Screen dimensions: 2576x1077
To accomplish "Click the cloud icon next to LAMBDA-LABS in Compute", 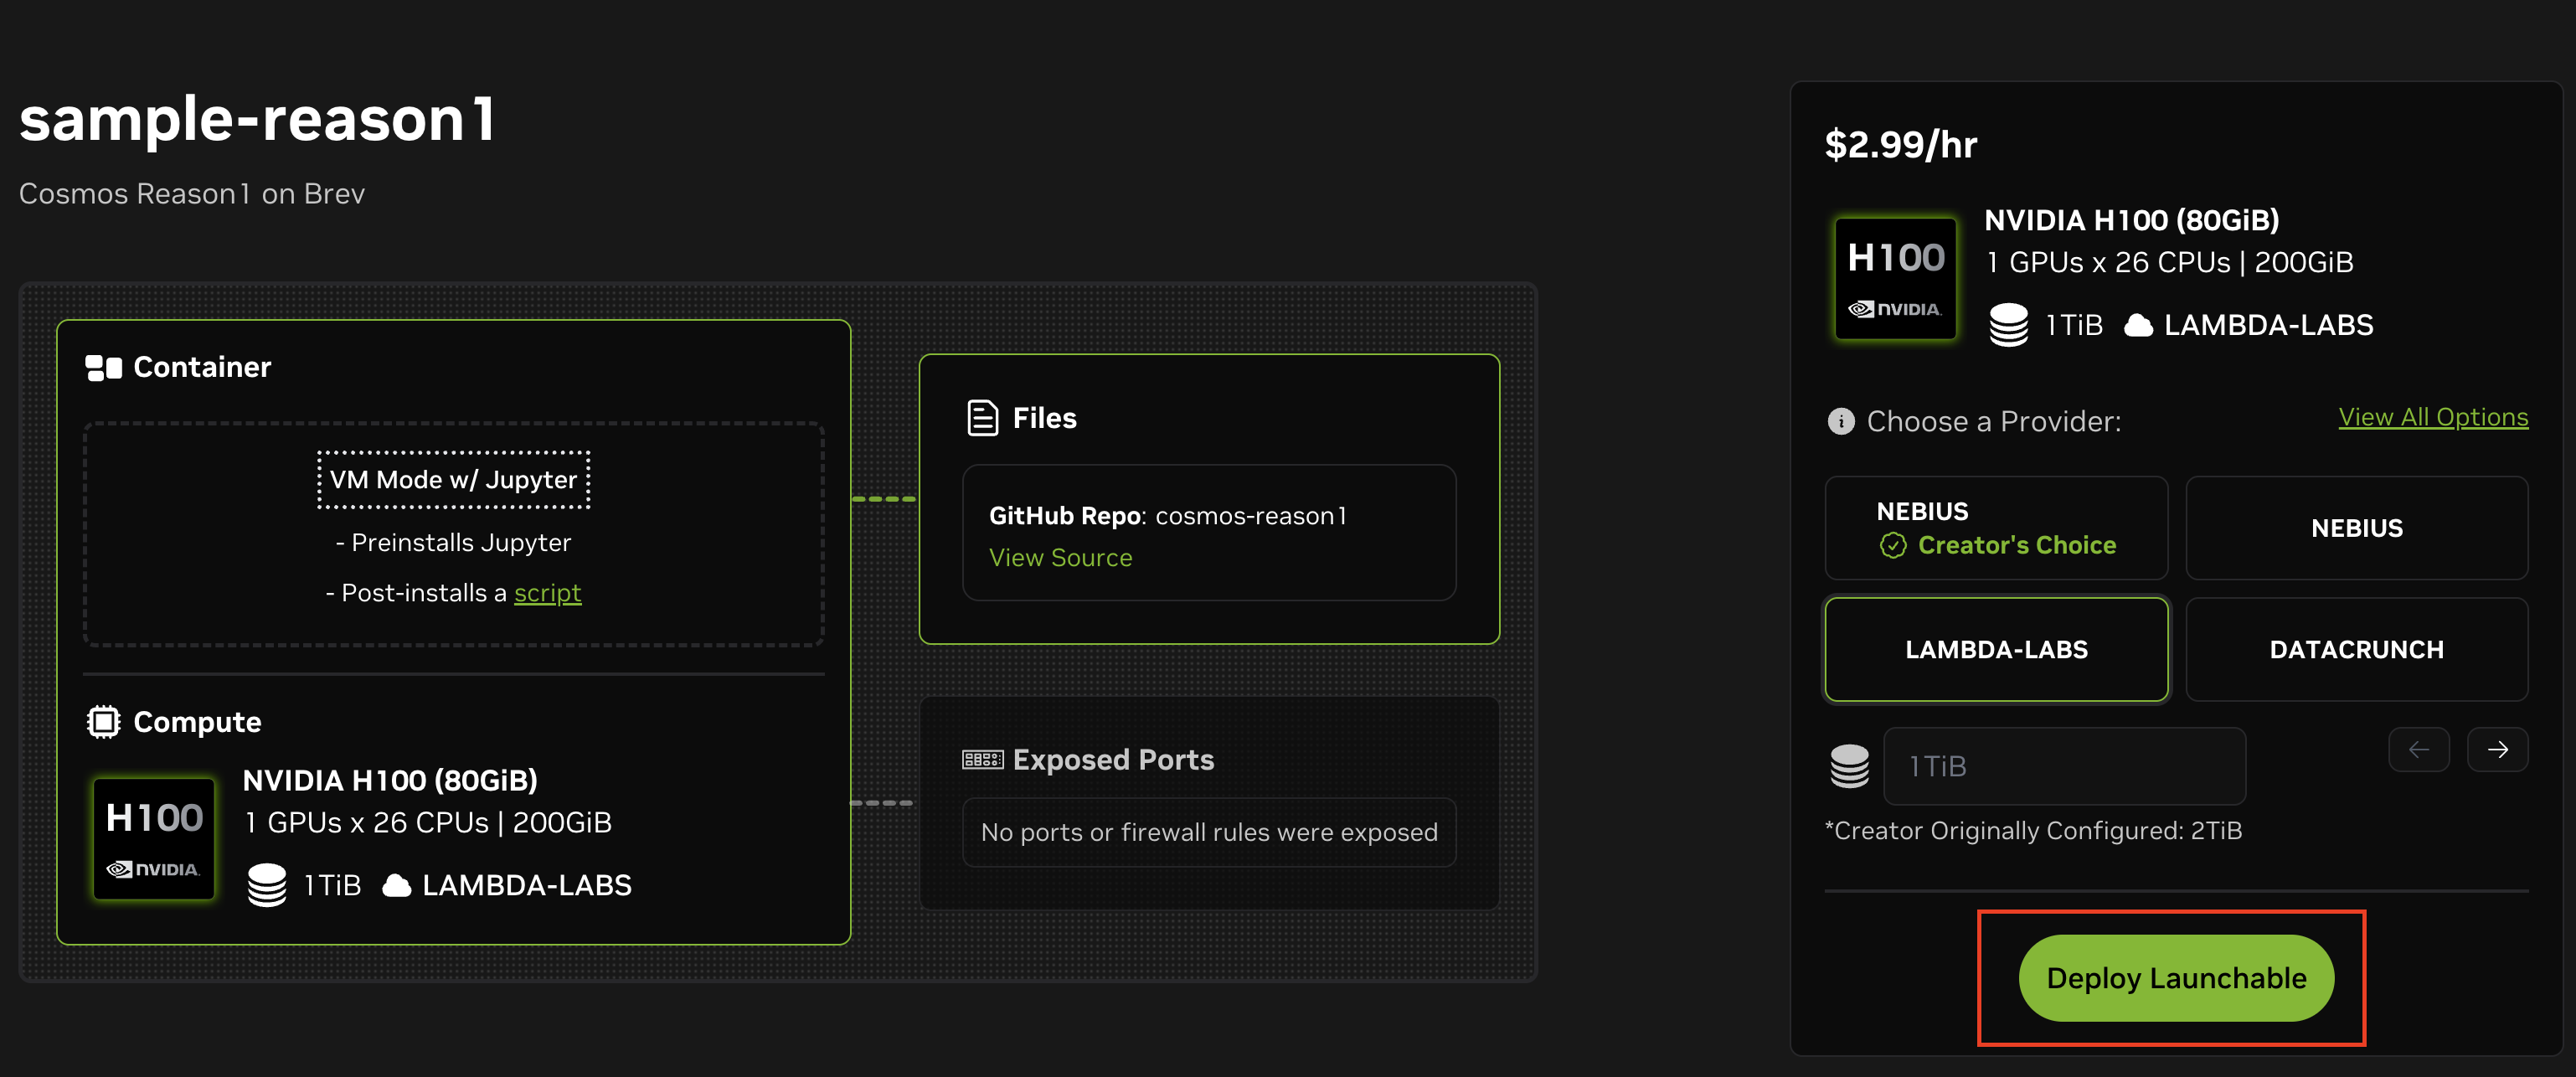I will click(x=397, y=885).
